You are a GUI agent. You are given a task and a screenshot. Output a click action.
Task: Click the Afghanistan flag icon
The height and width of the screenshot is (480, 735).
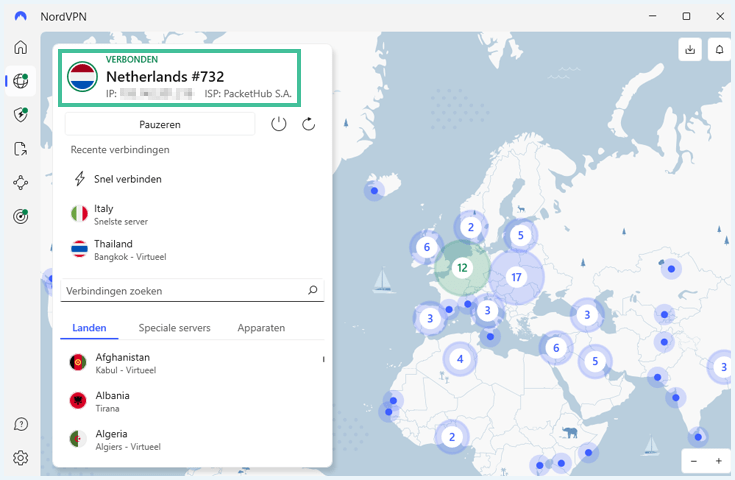pyautogui.click(x=78, y=362)
